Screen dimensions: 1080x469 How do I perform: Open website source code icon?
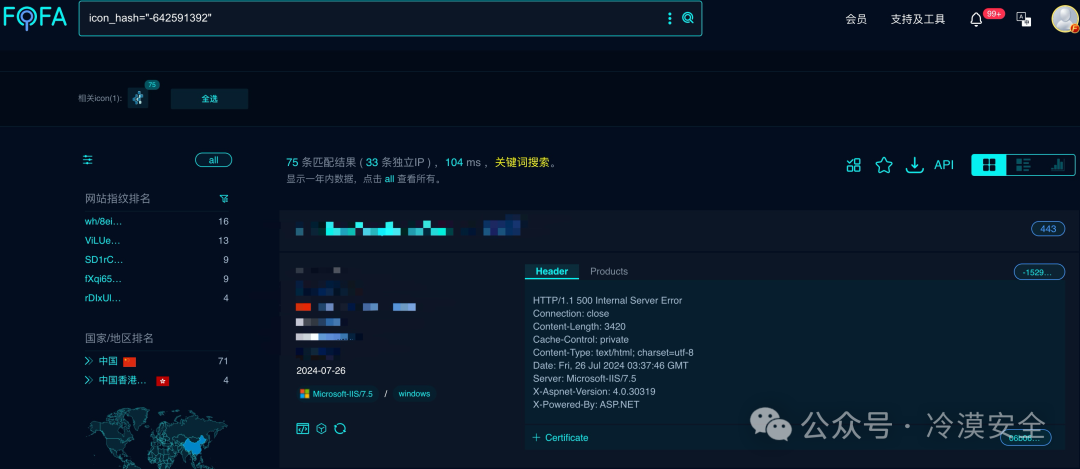point(302,428)
